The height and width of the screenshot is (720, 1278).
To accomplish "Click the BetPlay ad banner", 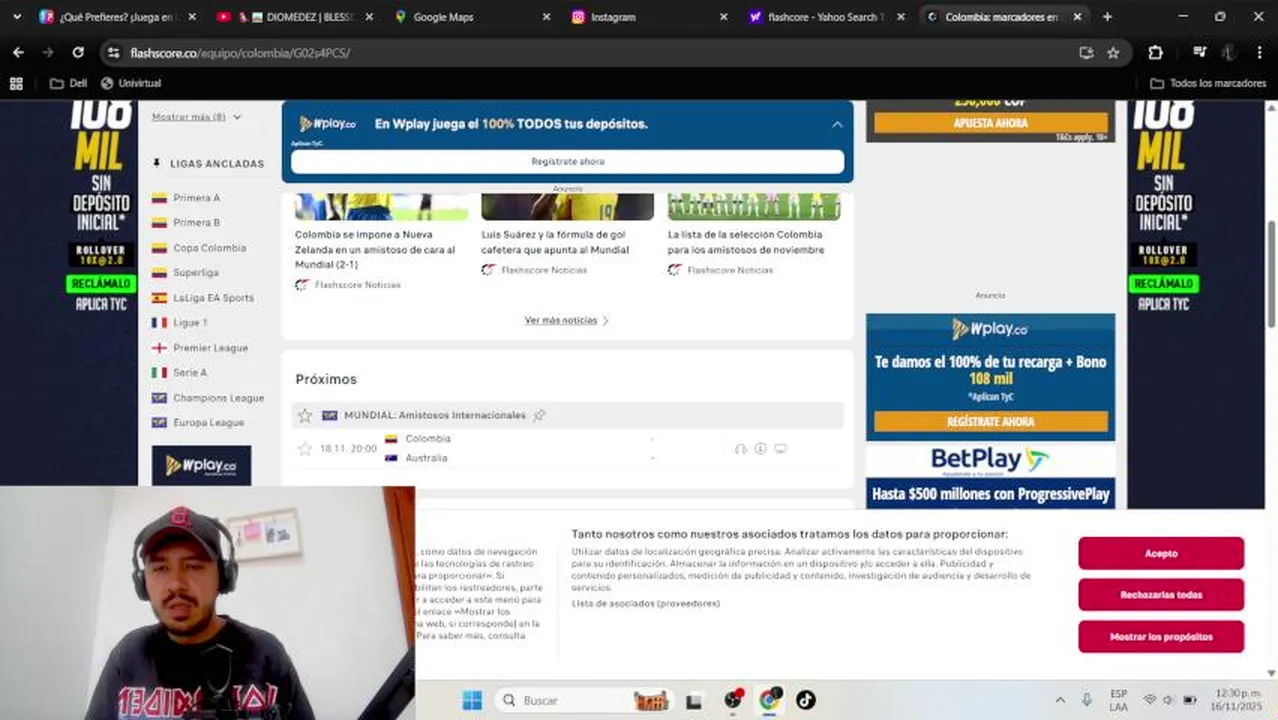I will point(990,475).
